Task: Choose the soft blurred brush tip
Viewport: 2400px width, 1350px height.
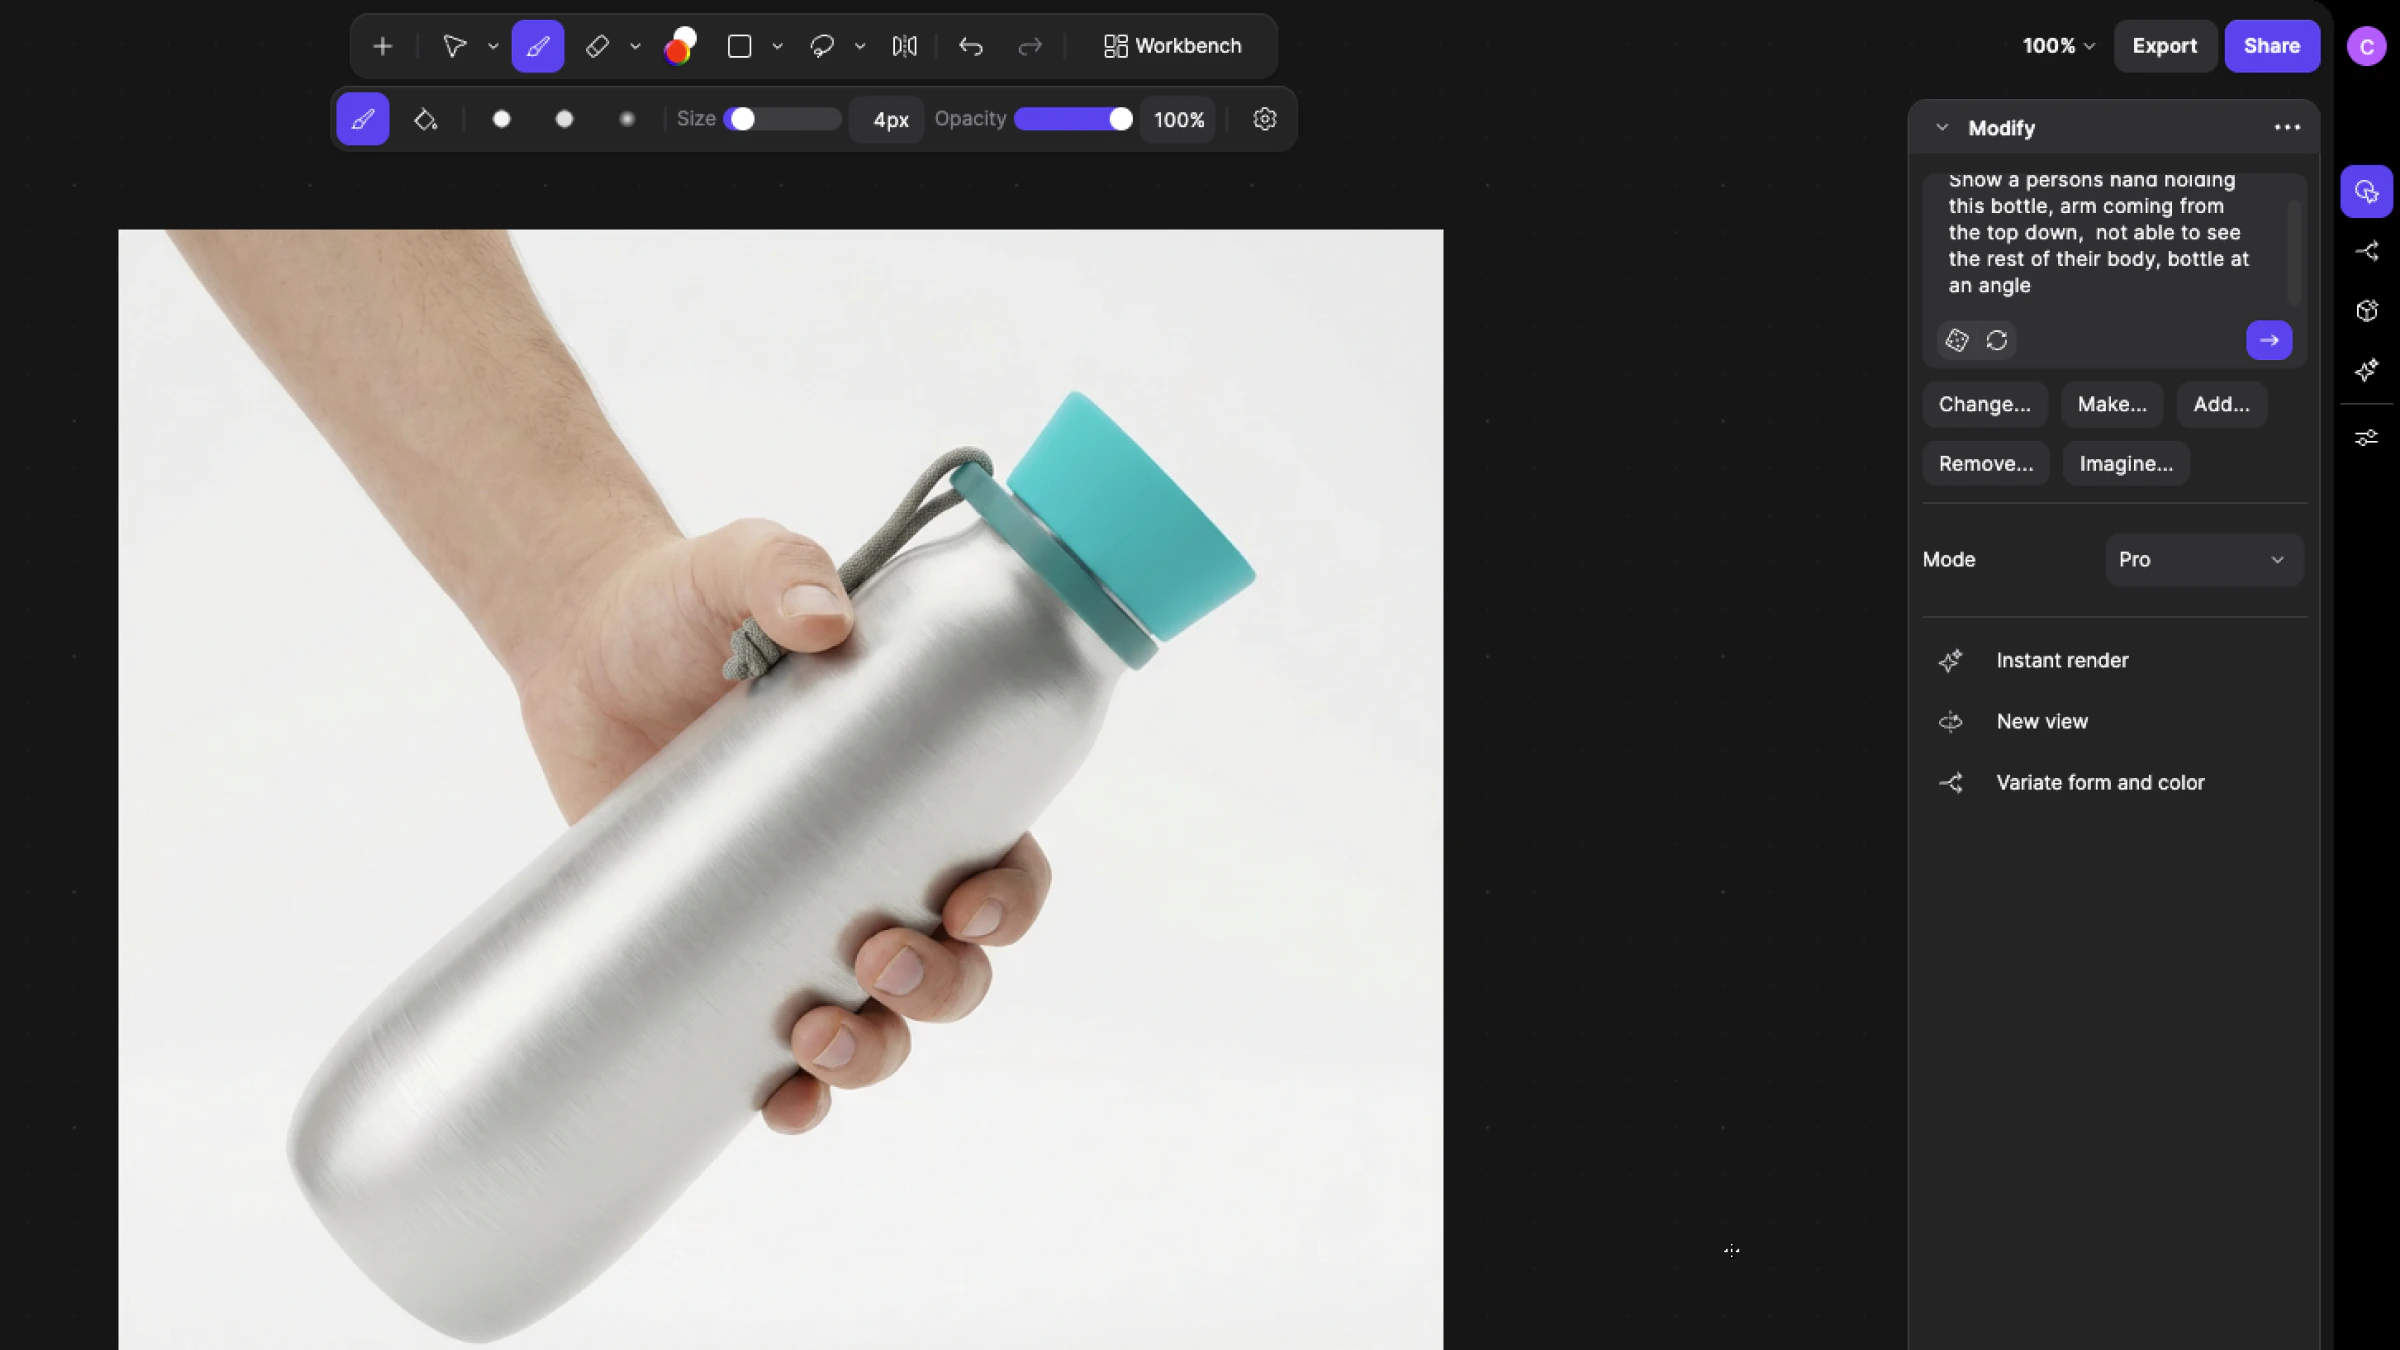Action: pyautogui.click(x=627, y=119)
